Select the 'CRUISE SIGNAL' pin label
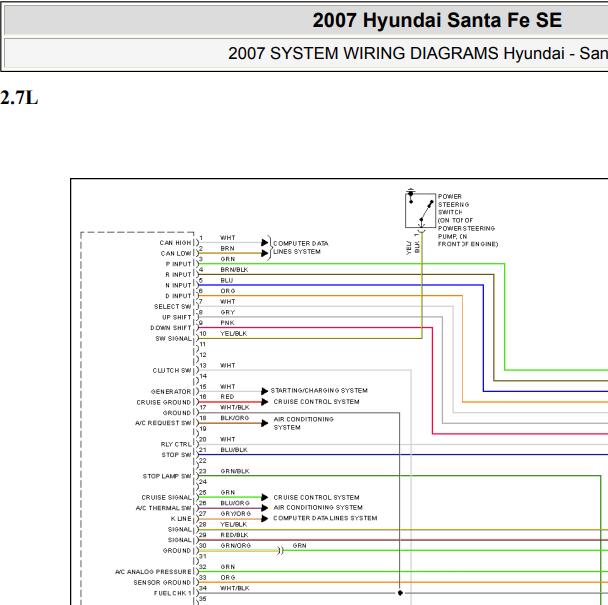 (166, 498)
